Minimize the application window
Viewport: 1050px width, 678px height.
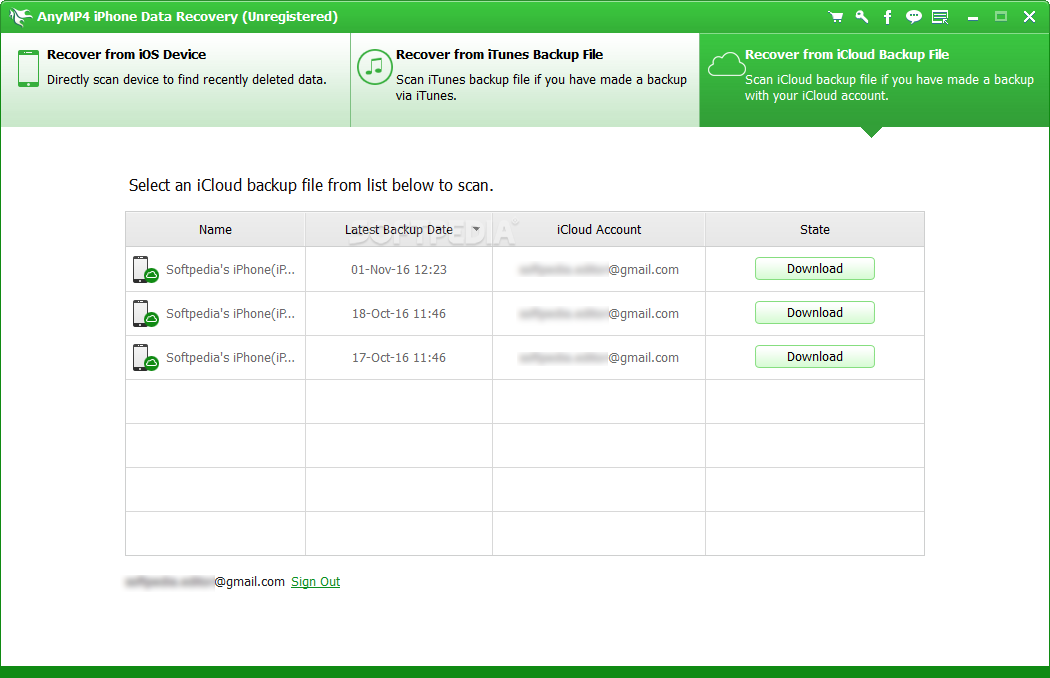coord(973,17)
